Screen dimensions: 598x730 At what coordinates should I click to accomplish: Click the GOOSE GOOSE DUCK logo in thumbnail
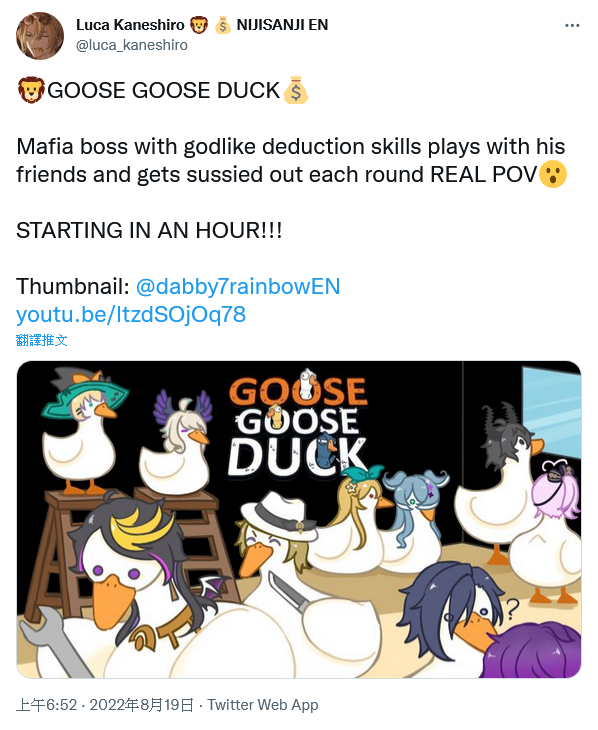(x=298, y=426)
